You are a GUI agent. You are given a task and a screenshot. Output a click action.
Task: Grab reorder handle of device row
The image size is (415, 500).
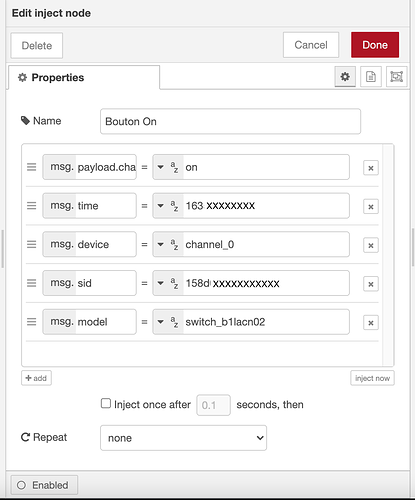[32, 244]
